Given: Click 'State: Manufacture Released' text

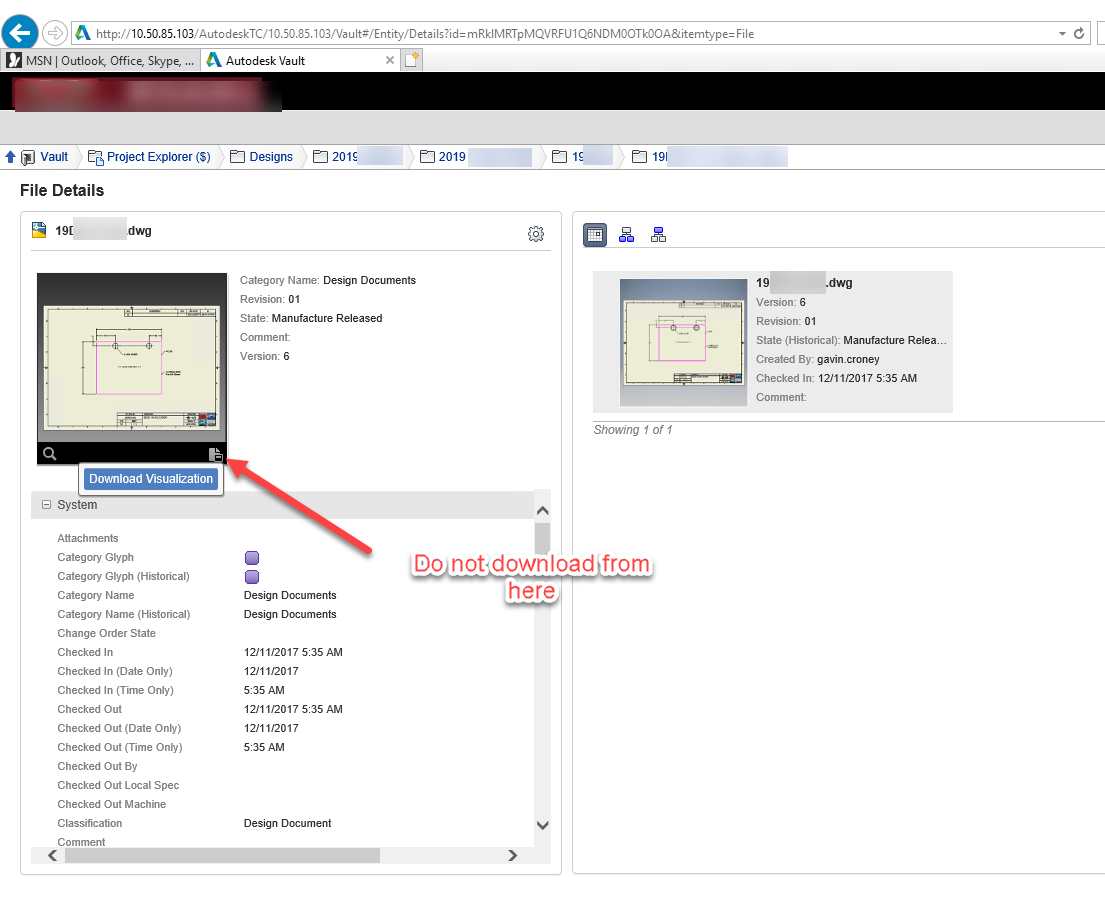Looking at the screenshot, I should click(x=311, y=318).
